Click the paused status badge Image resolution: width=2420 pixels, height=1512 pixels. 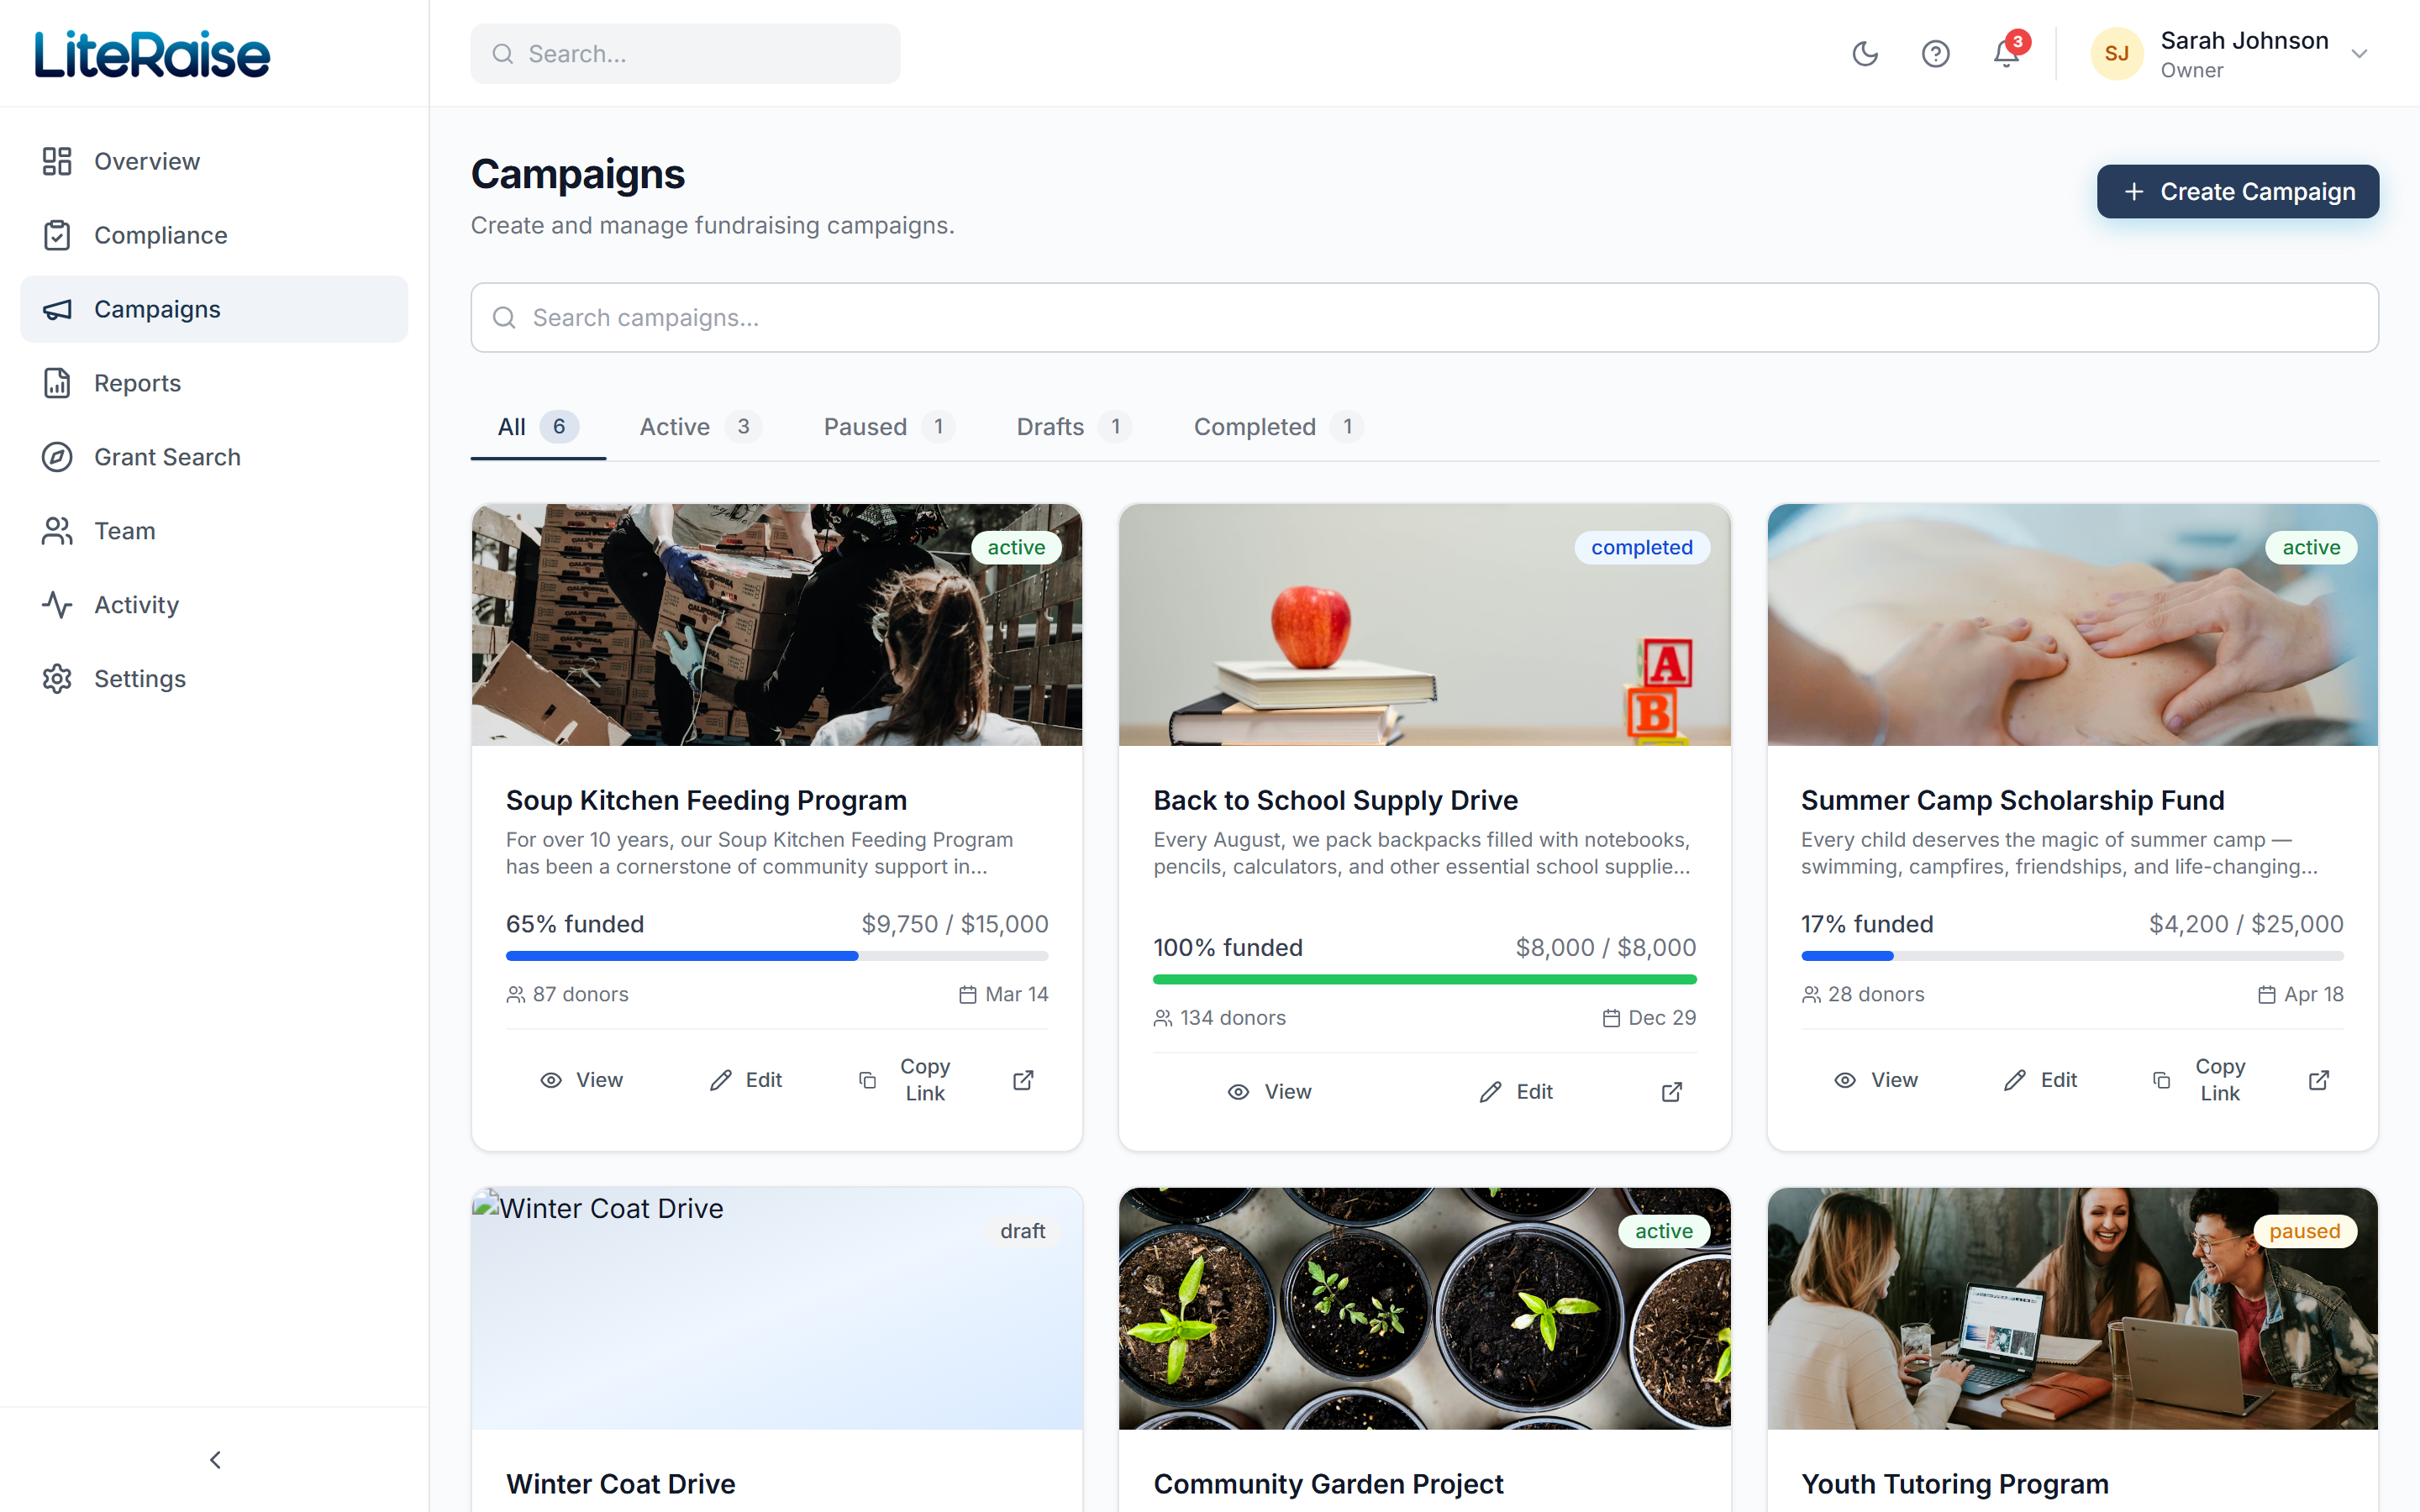coord(2304,1231)
